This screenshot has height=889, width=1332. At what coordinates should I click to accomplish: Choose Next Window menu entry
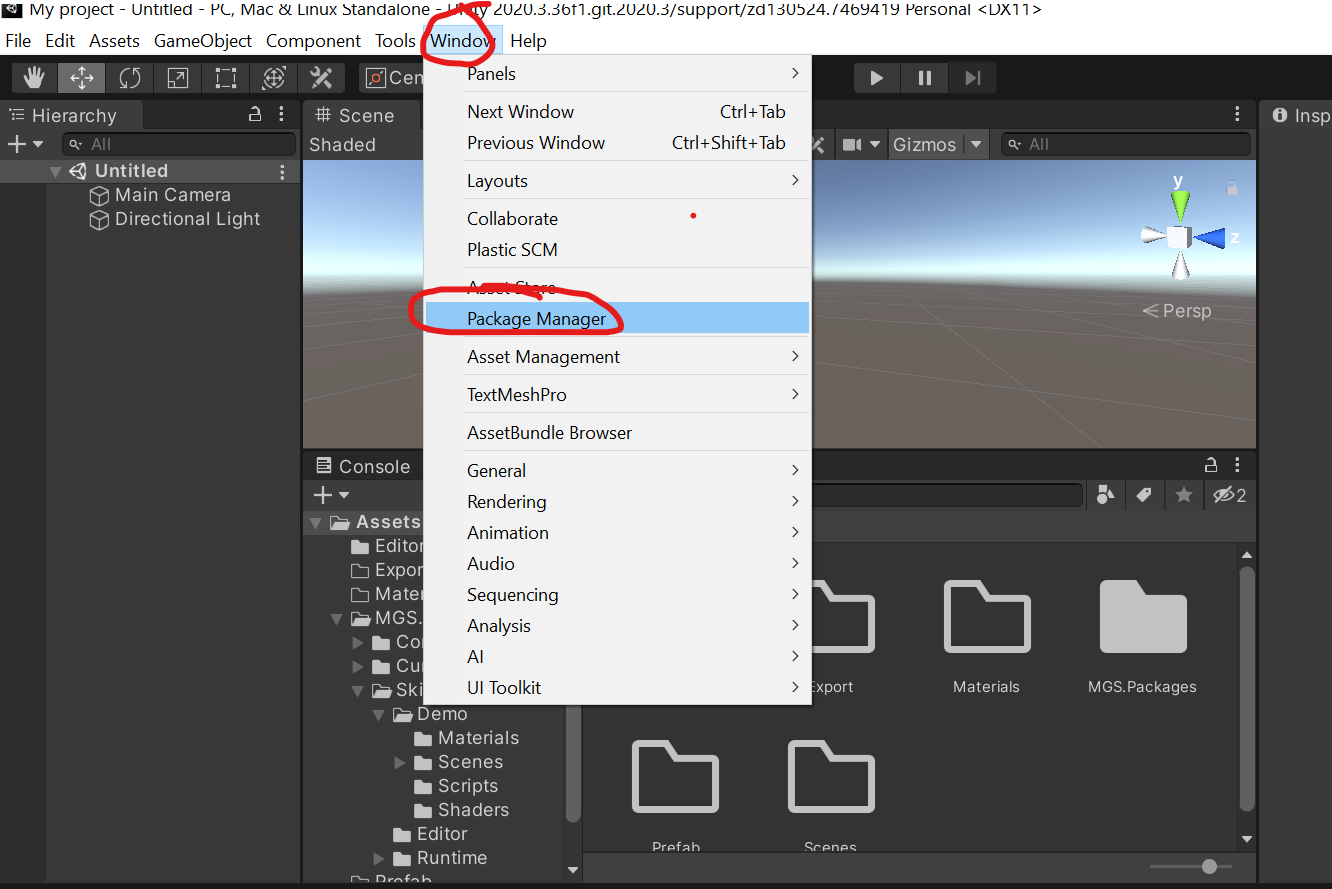point(617,112)
